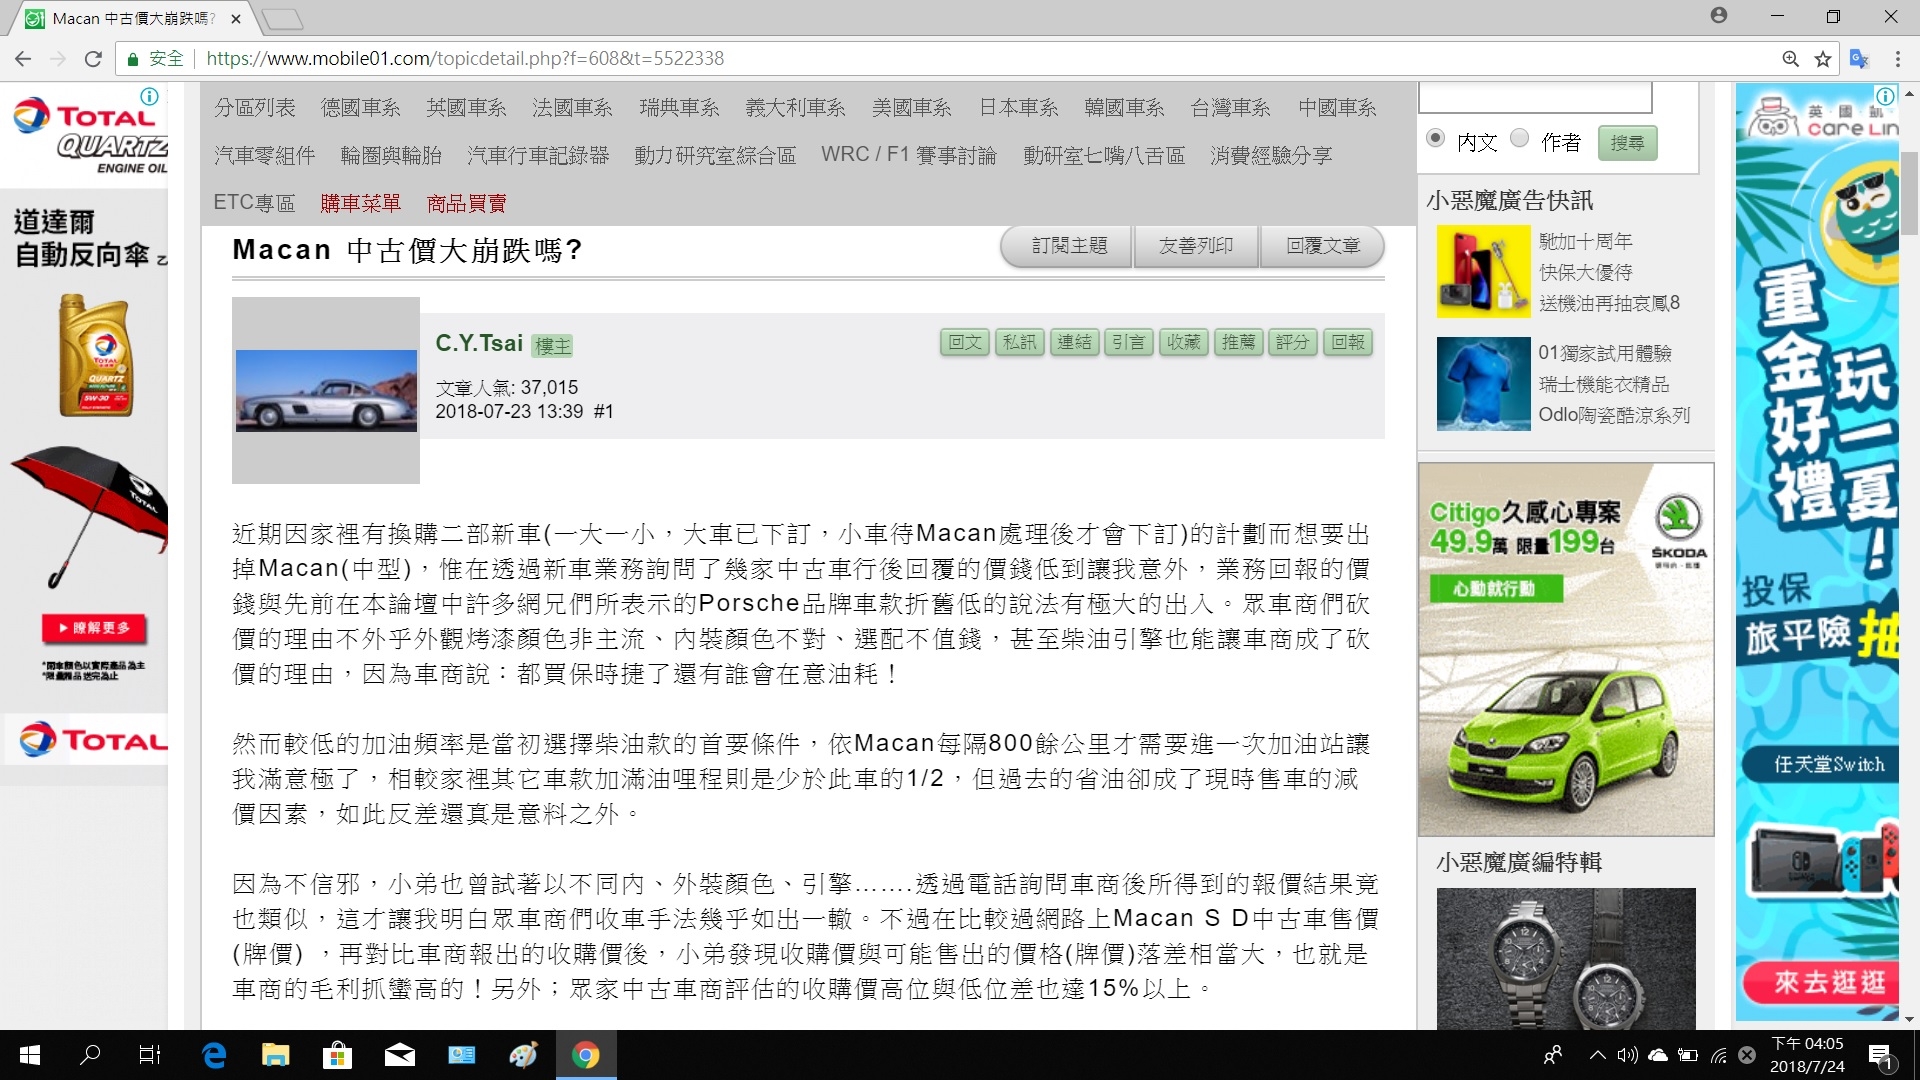Click the 收藏 favorite button
1920x1080 pixels.
coord(1183,343)
